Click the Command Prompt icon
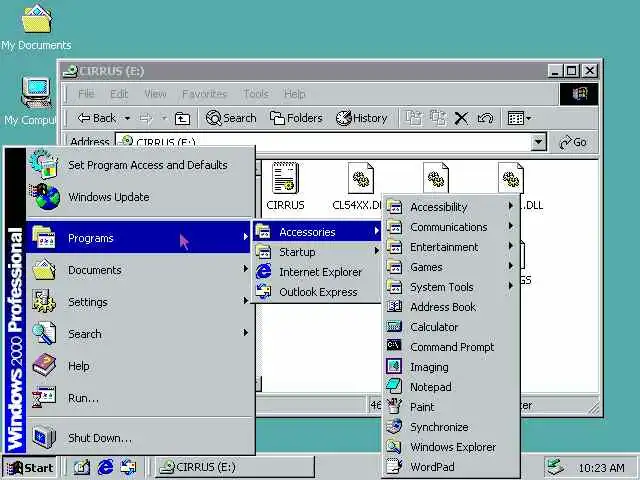Screen dimensions: 640x480 point(394,345)
